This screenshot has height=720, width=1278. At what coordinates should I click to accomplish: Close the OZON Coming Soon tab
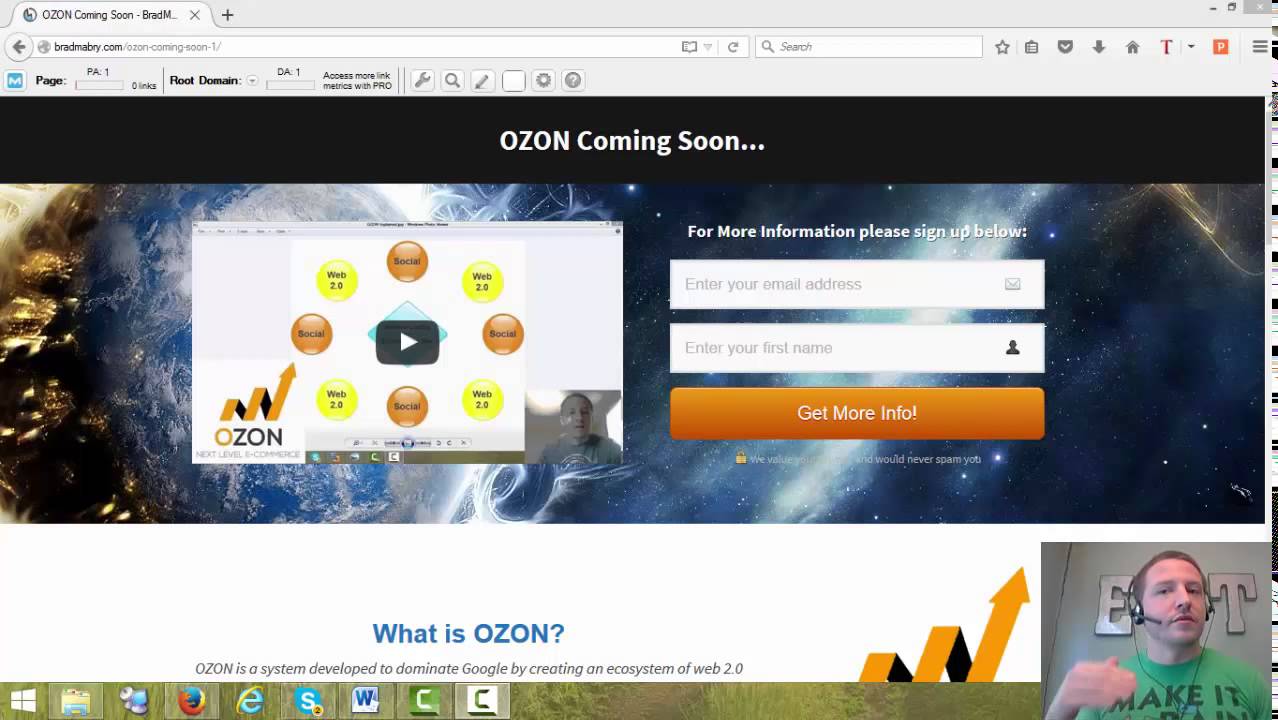(x=194, y=15)
